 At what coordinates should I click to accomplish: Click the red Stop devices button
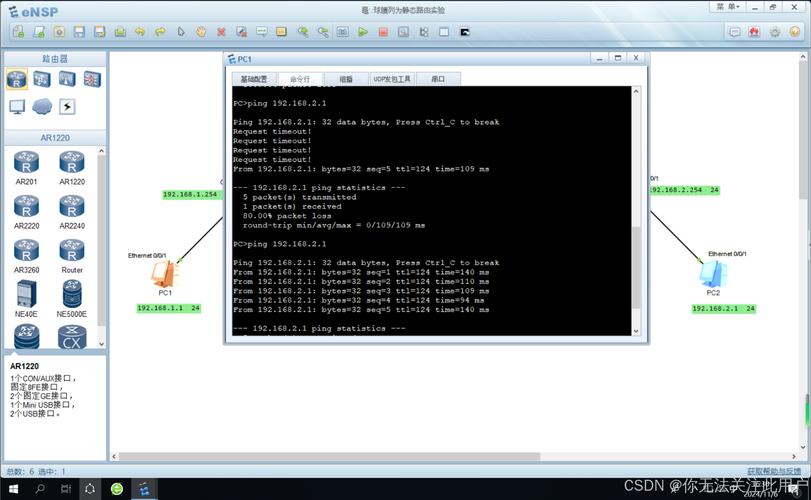[384, 32]
